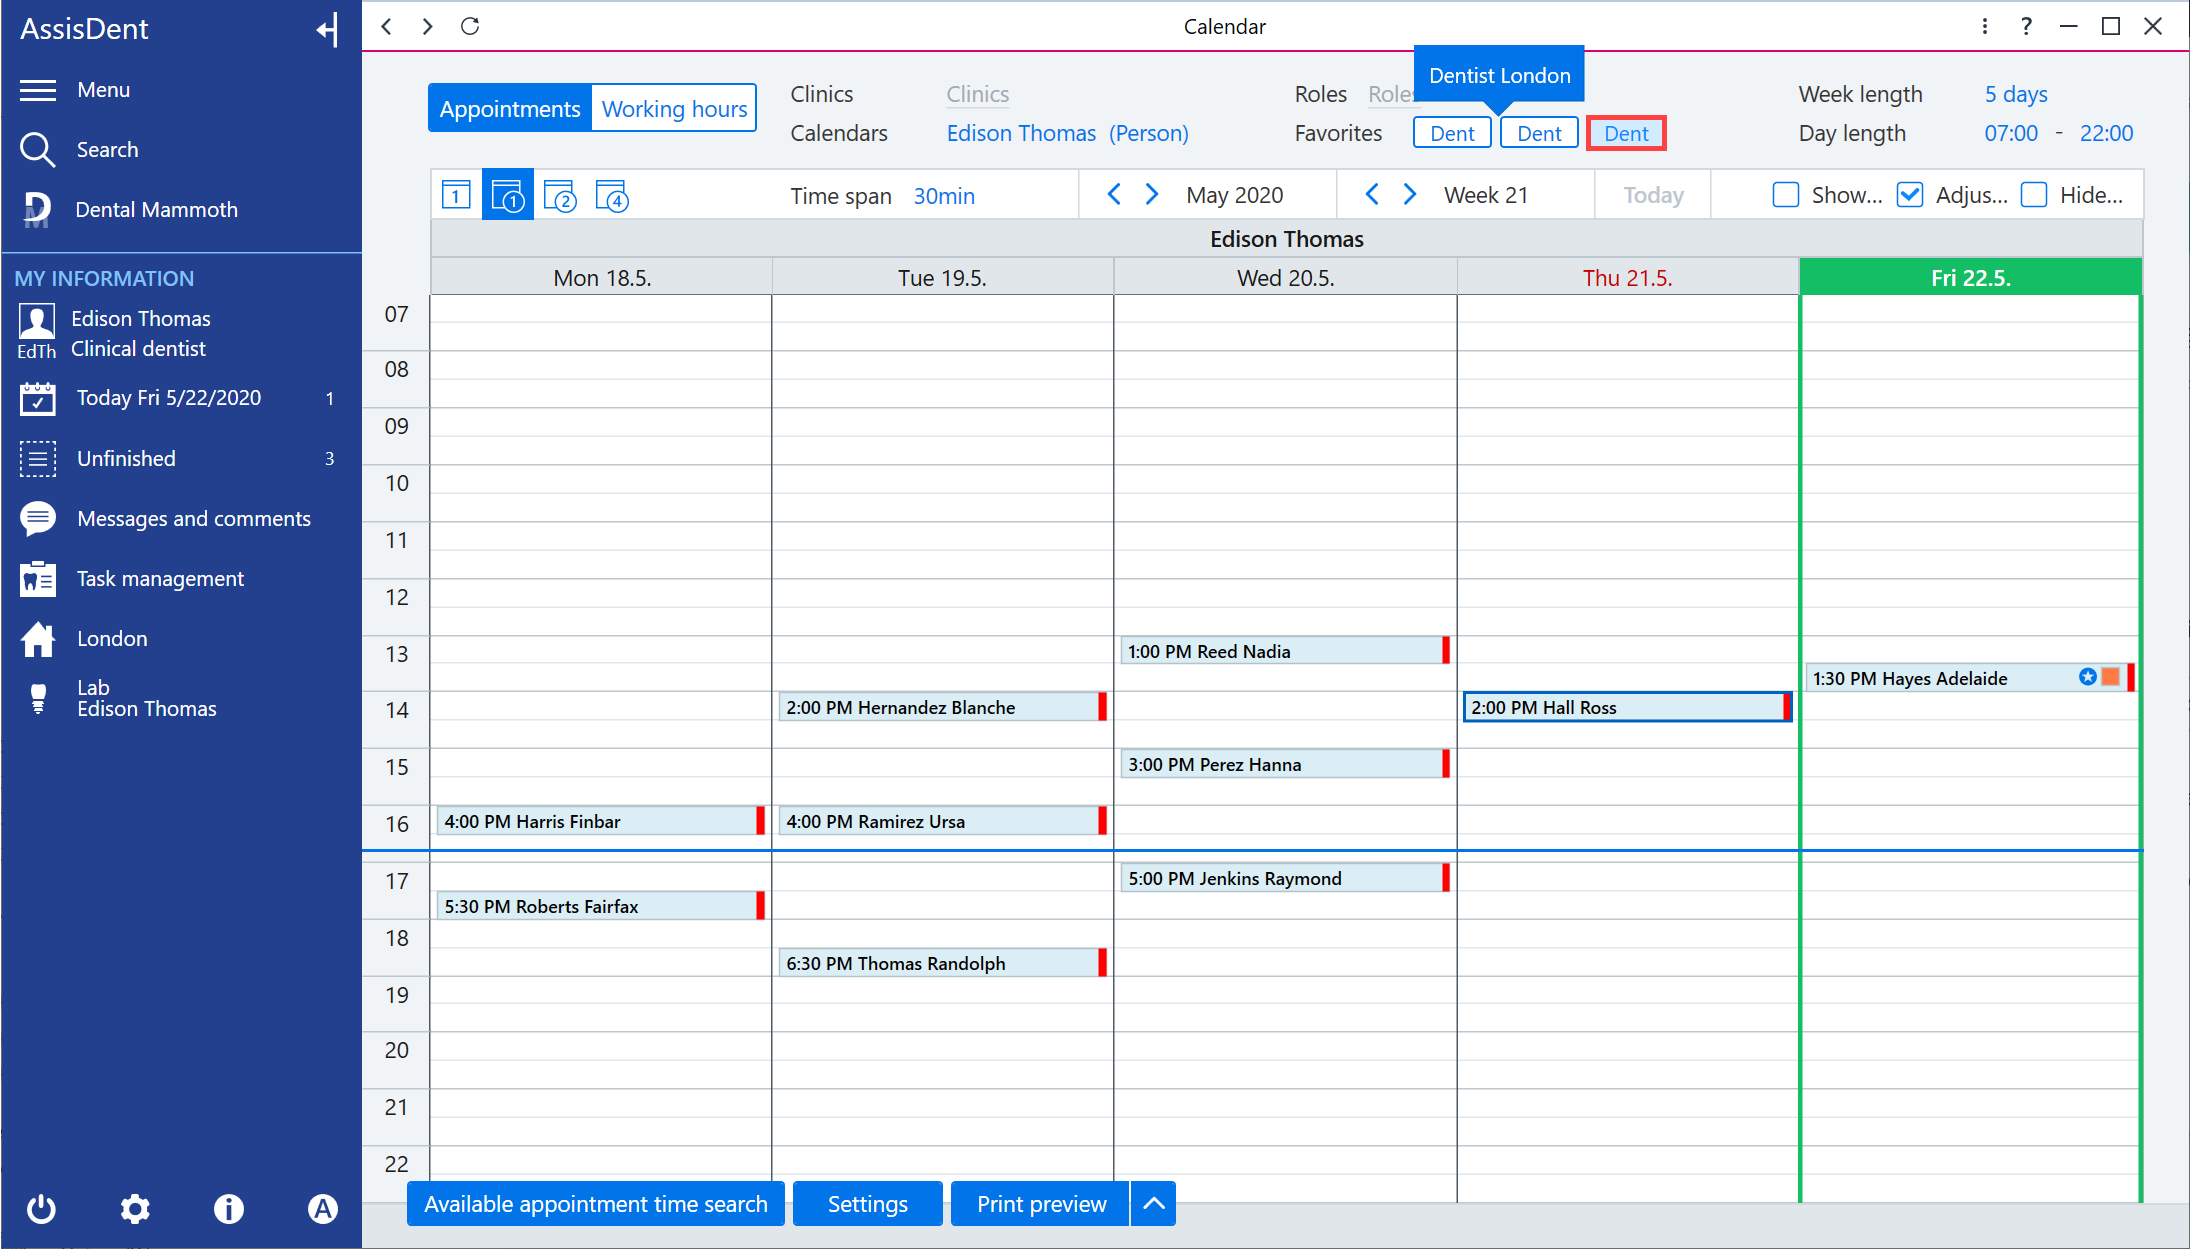The height and width of the screenshot is (1249, 2190).
Task: Uncheck the Adjus... checkbox
Action: point(1910,195)
